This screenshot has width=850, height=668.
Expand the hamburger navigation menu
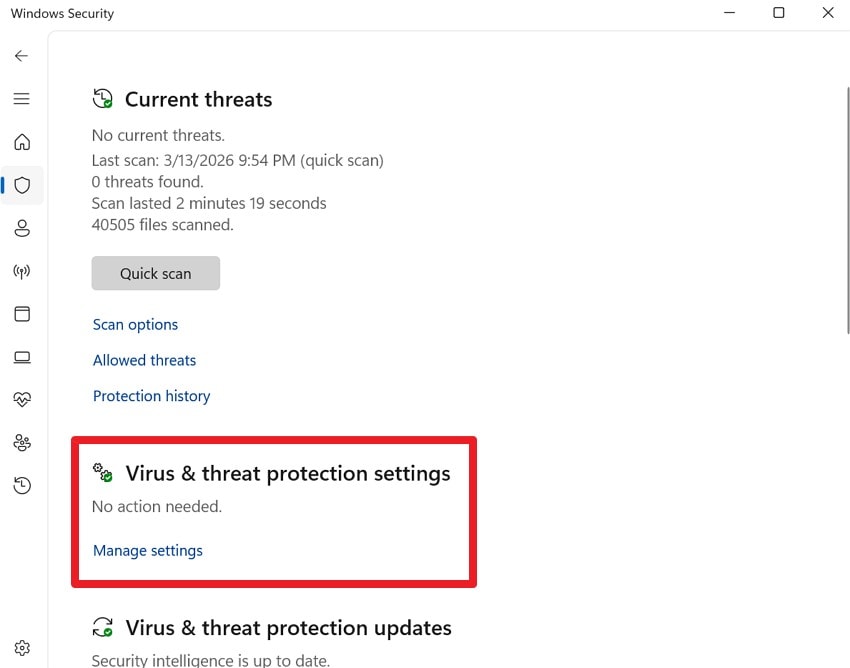[x=22, y=99]
